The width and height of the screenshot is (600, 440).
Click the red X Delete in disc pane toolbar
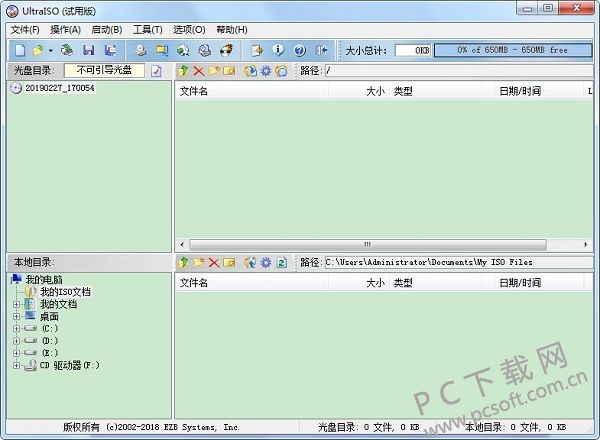pyautogui.click(x=199, y=71)
